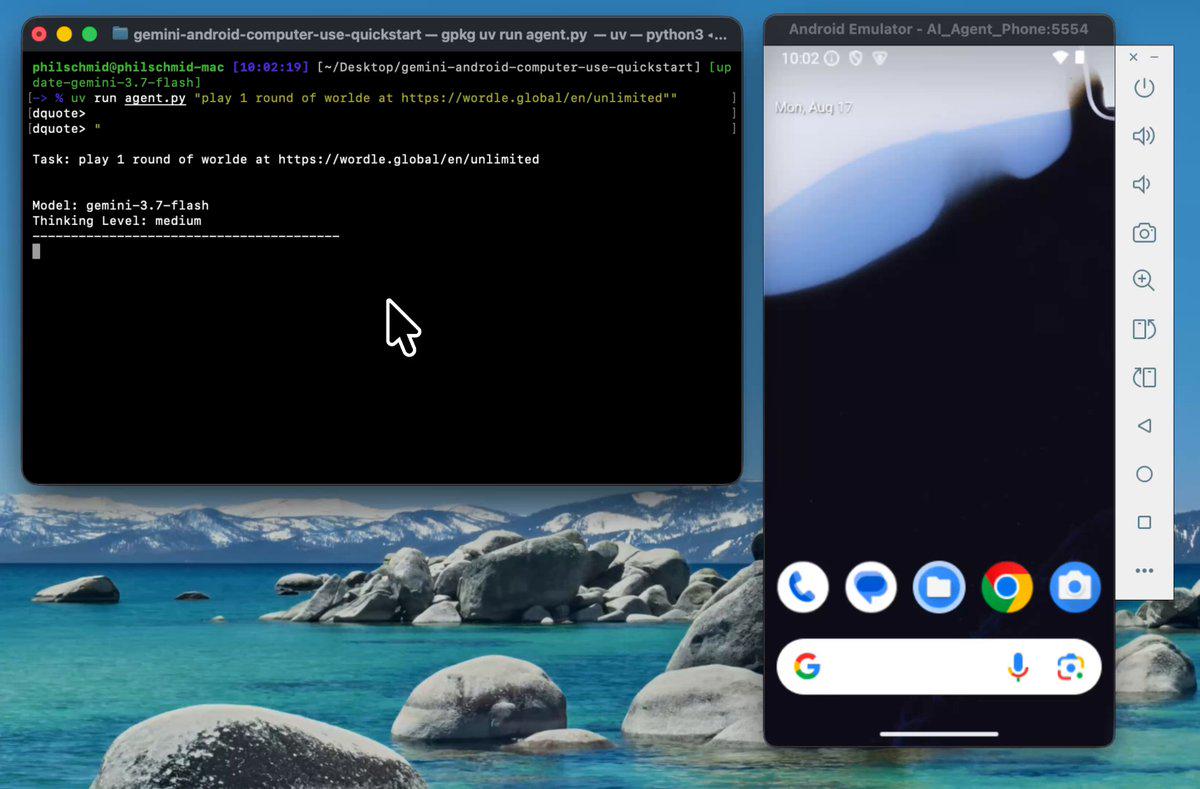The width and height of the screenshot is (1200, 789).
Task: Tap the emulator Home circle button
Action: [x=1144, y=474]
